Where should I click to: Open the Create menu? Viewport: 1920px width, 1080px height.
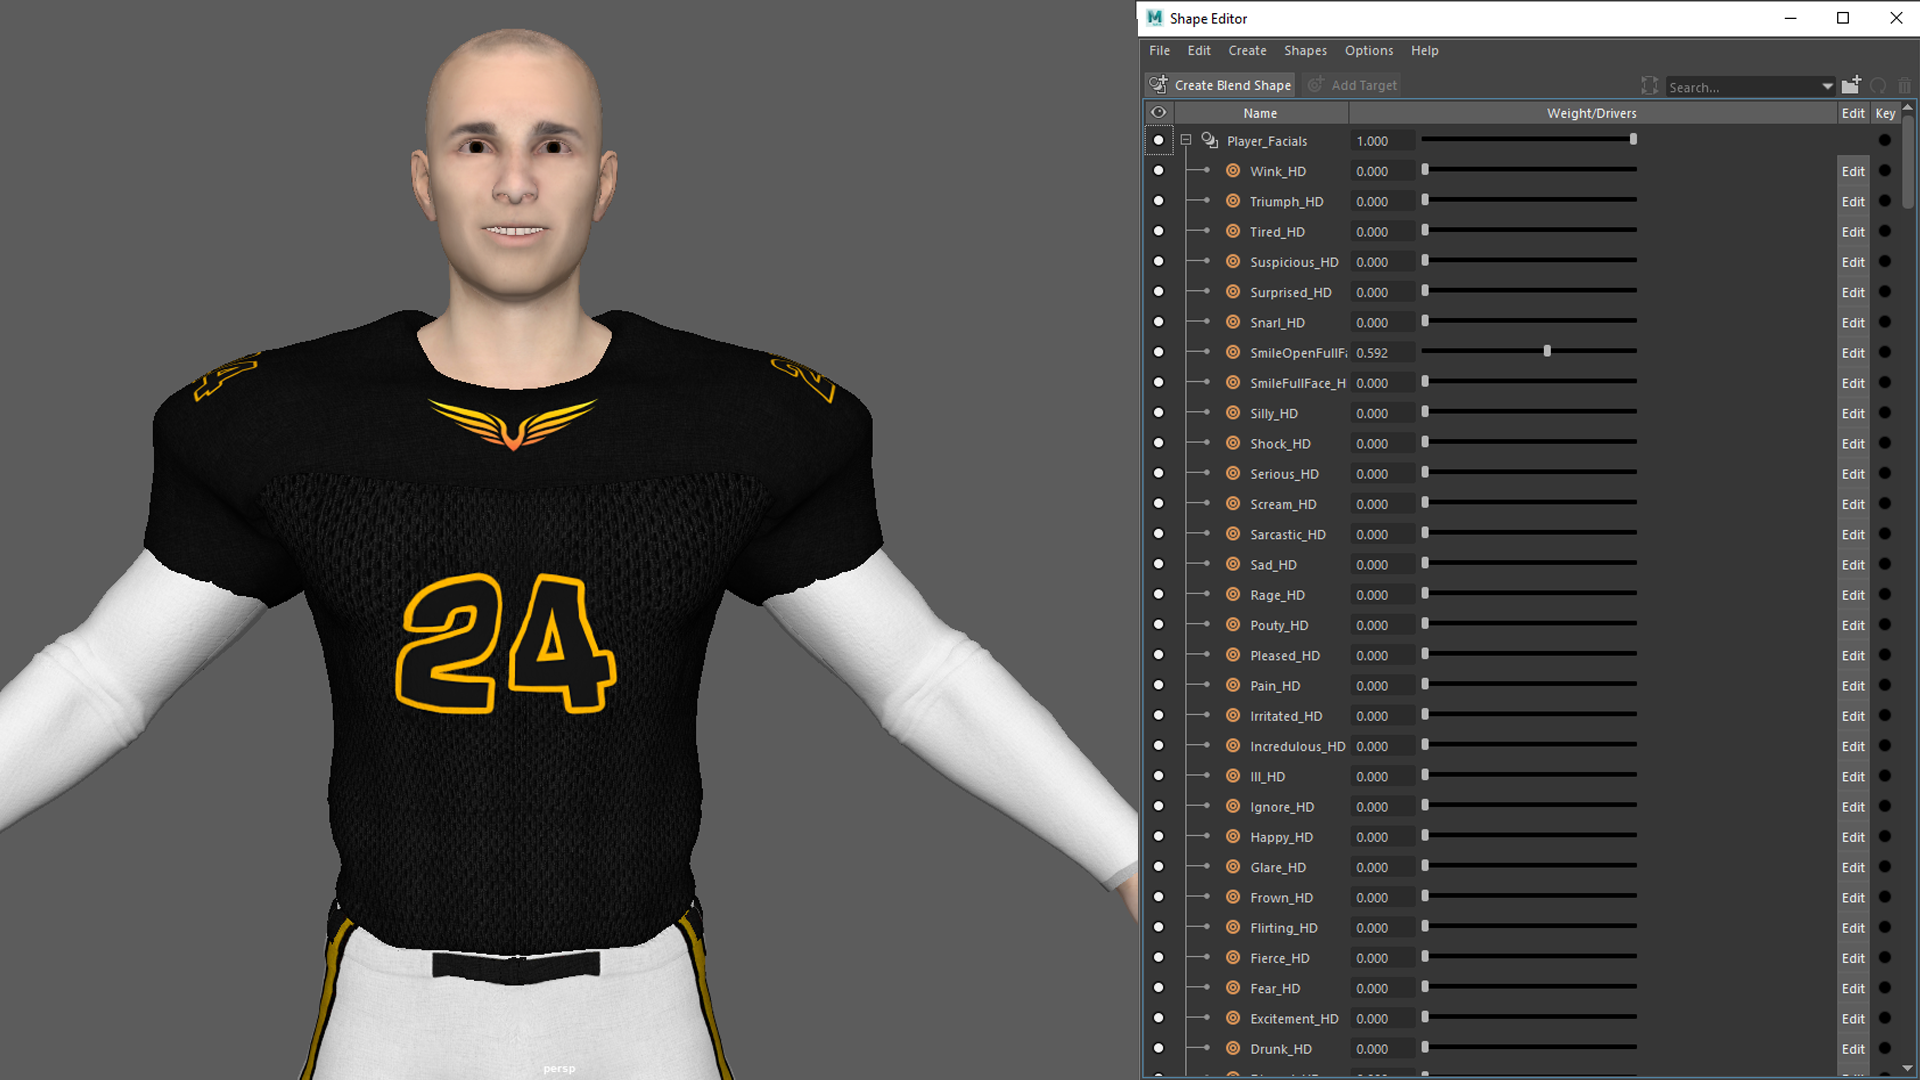(x=1247, y=51)
